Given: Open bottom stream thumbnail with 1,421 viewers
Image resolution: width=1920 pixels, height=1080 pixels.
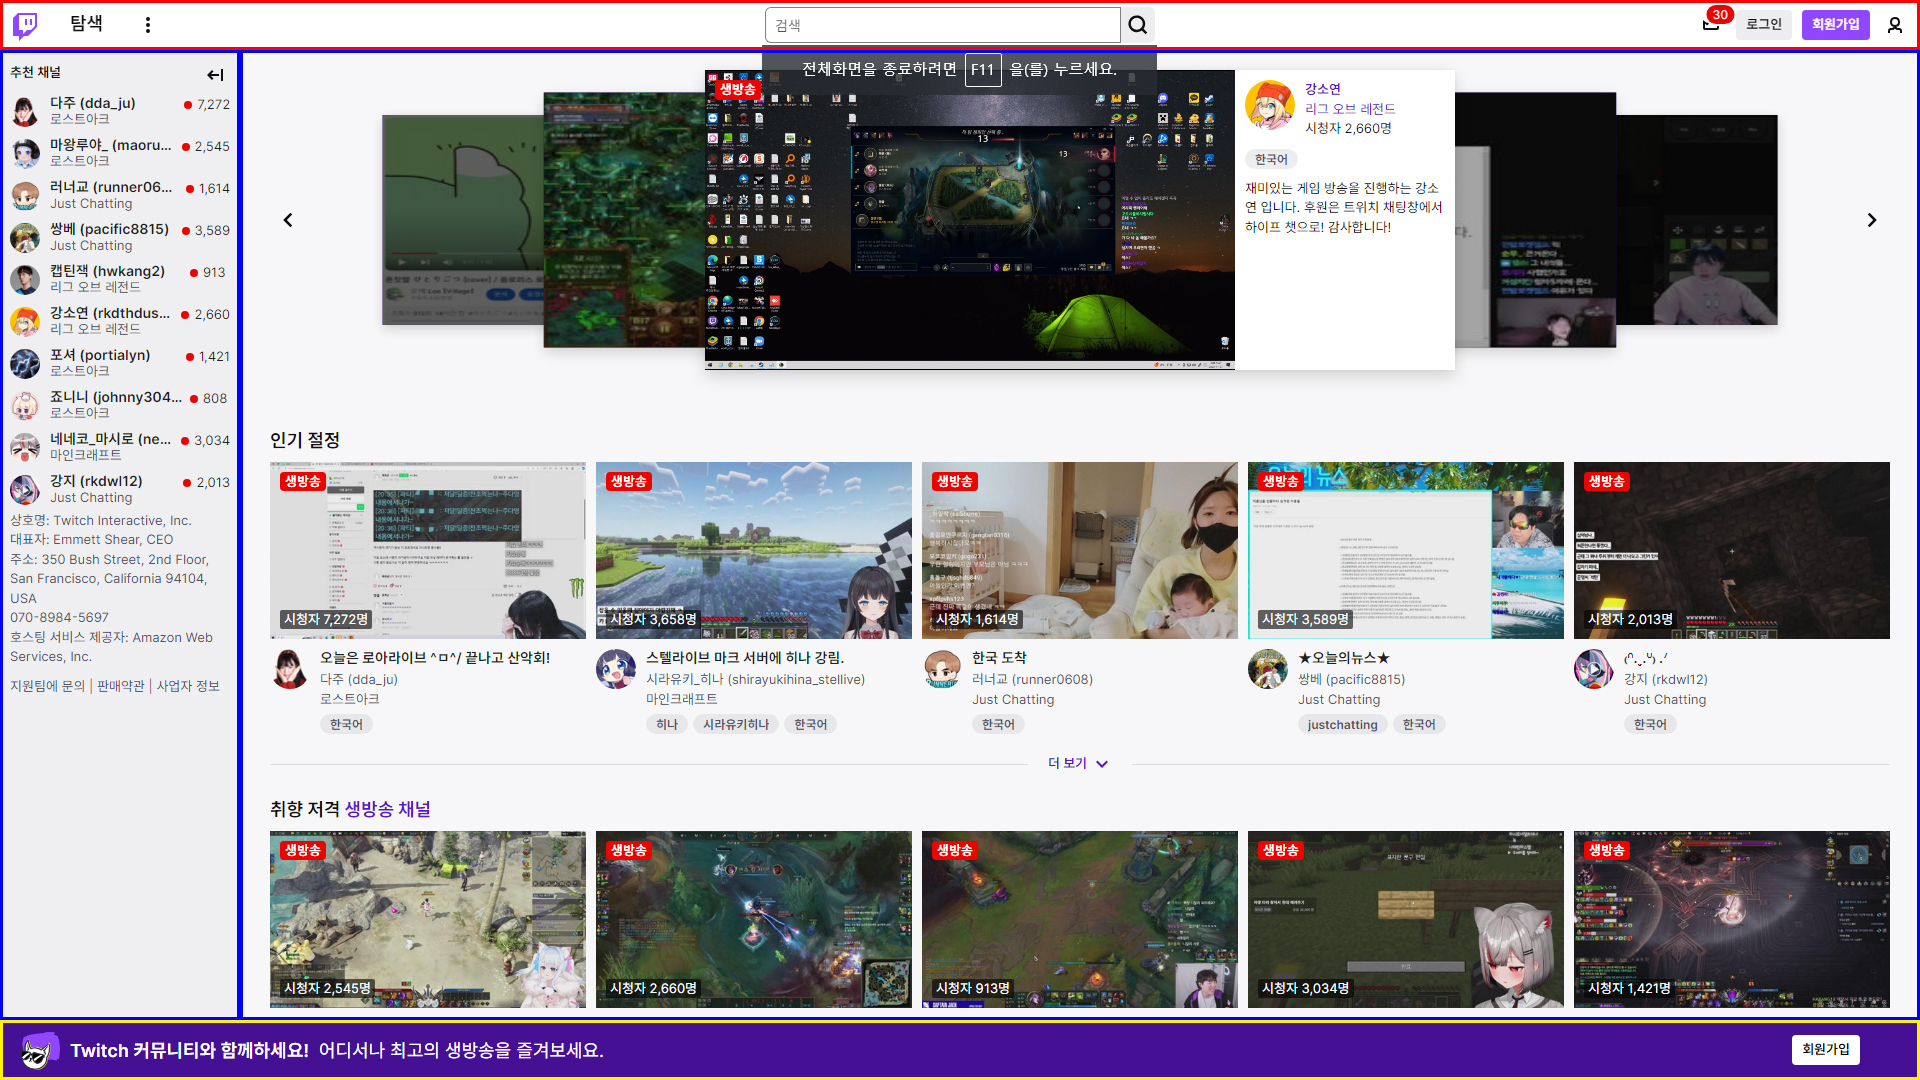Looking at the screenshot, I should pos(1732,919).
